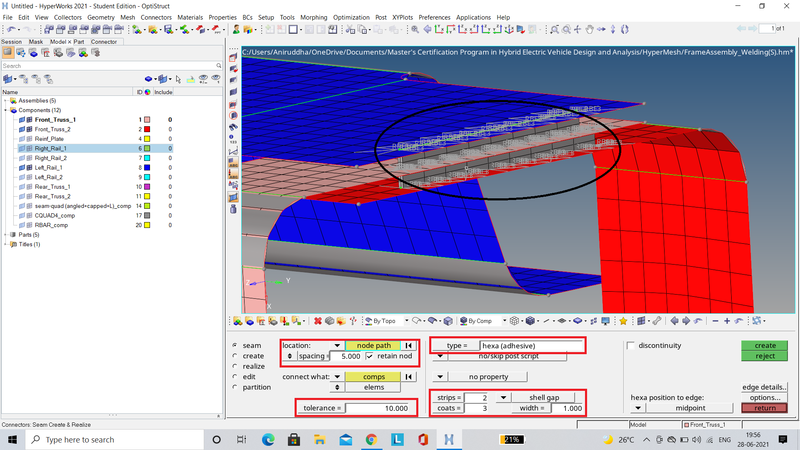Enable the discontinuity checkbox

point(629,345)
